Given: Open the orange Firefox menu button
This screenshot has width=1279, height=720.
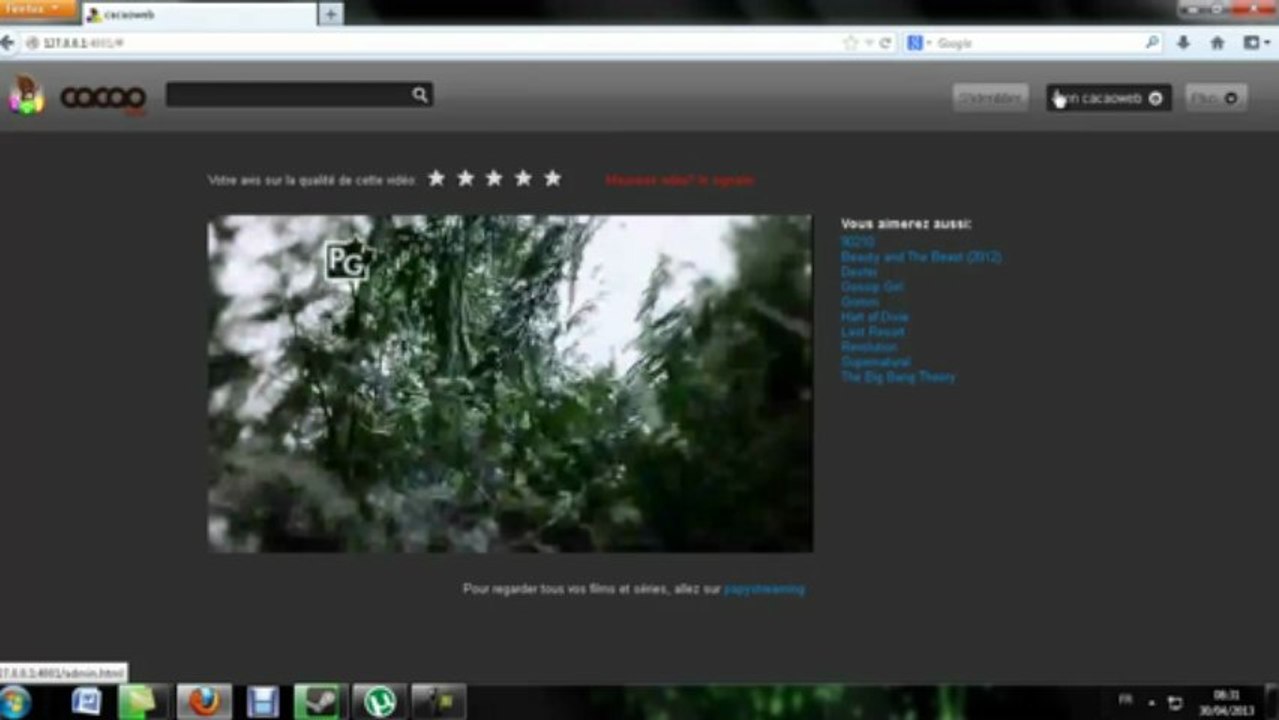Looking at the screenshot, I should pos(38,9).
